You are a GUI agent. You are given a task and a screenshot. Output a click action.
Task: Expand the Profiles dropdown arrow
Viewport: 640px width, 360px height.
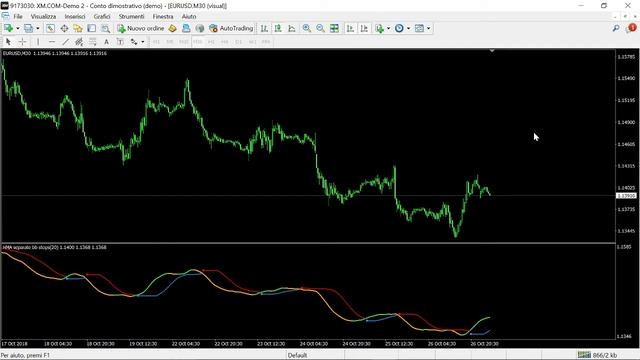point(38,28)
